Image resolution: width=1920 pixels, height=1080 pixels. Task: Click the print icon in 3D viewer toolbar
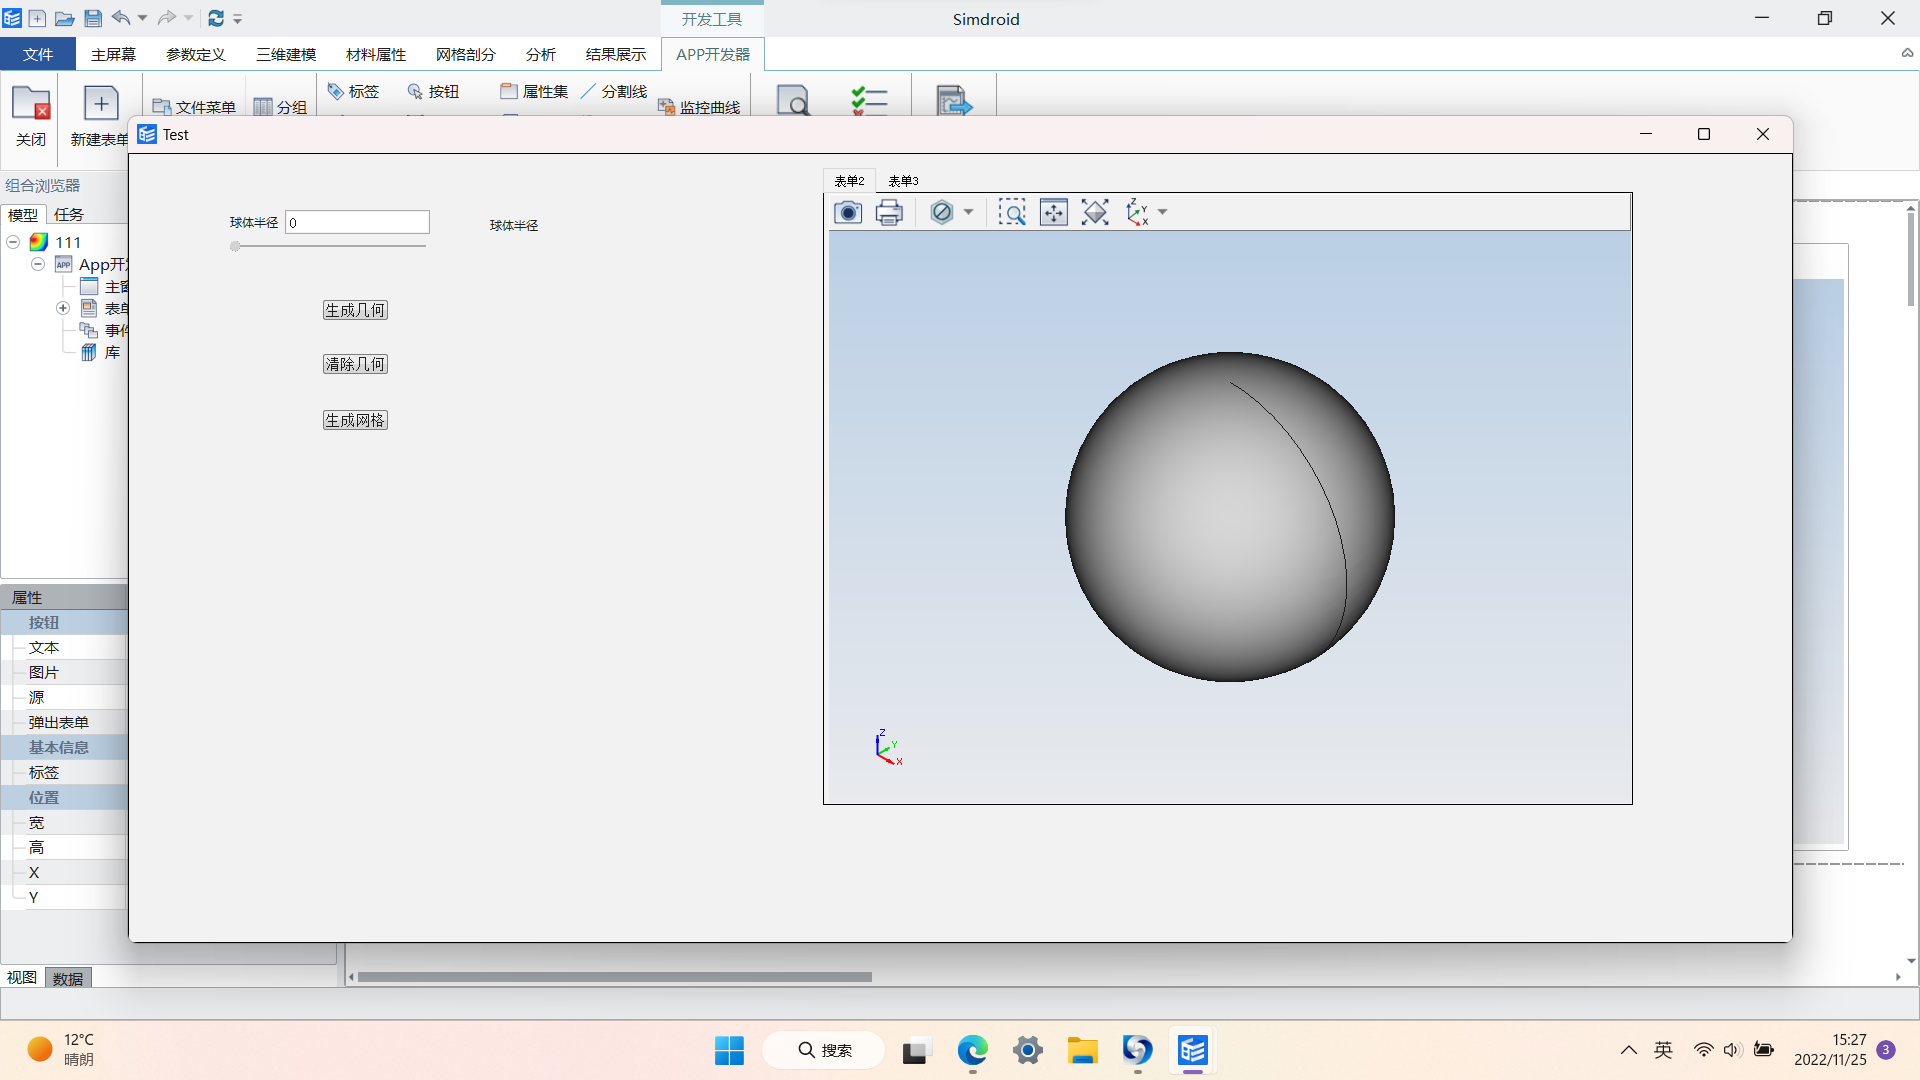pyautogui.click(x=890, y=212)
